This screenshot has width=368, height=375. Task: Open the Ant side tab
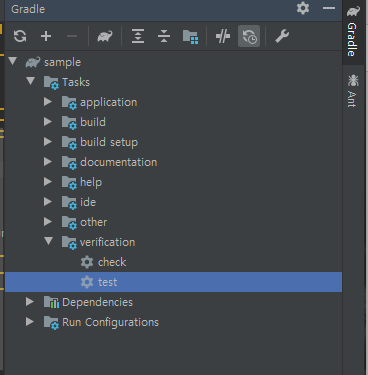pyautogui.click(x=353, y=91)
